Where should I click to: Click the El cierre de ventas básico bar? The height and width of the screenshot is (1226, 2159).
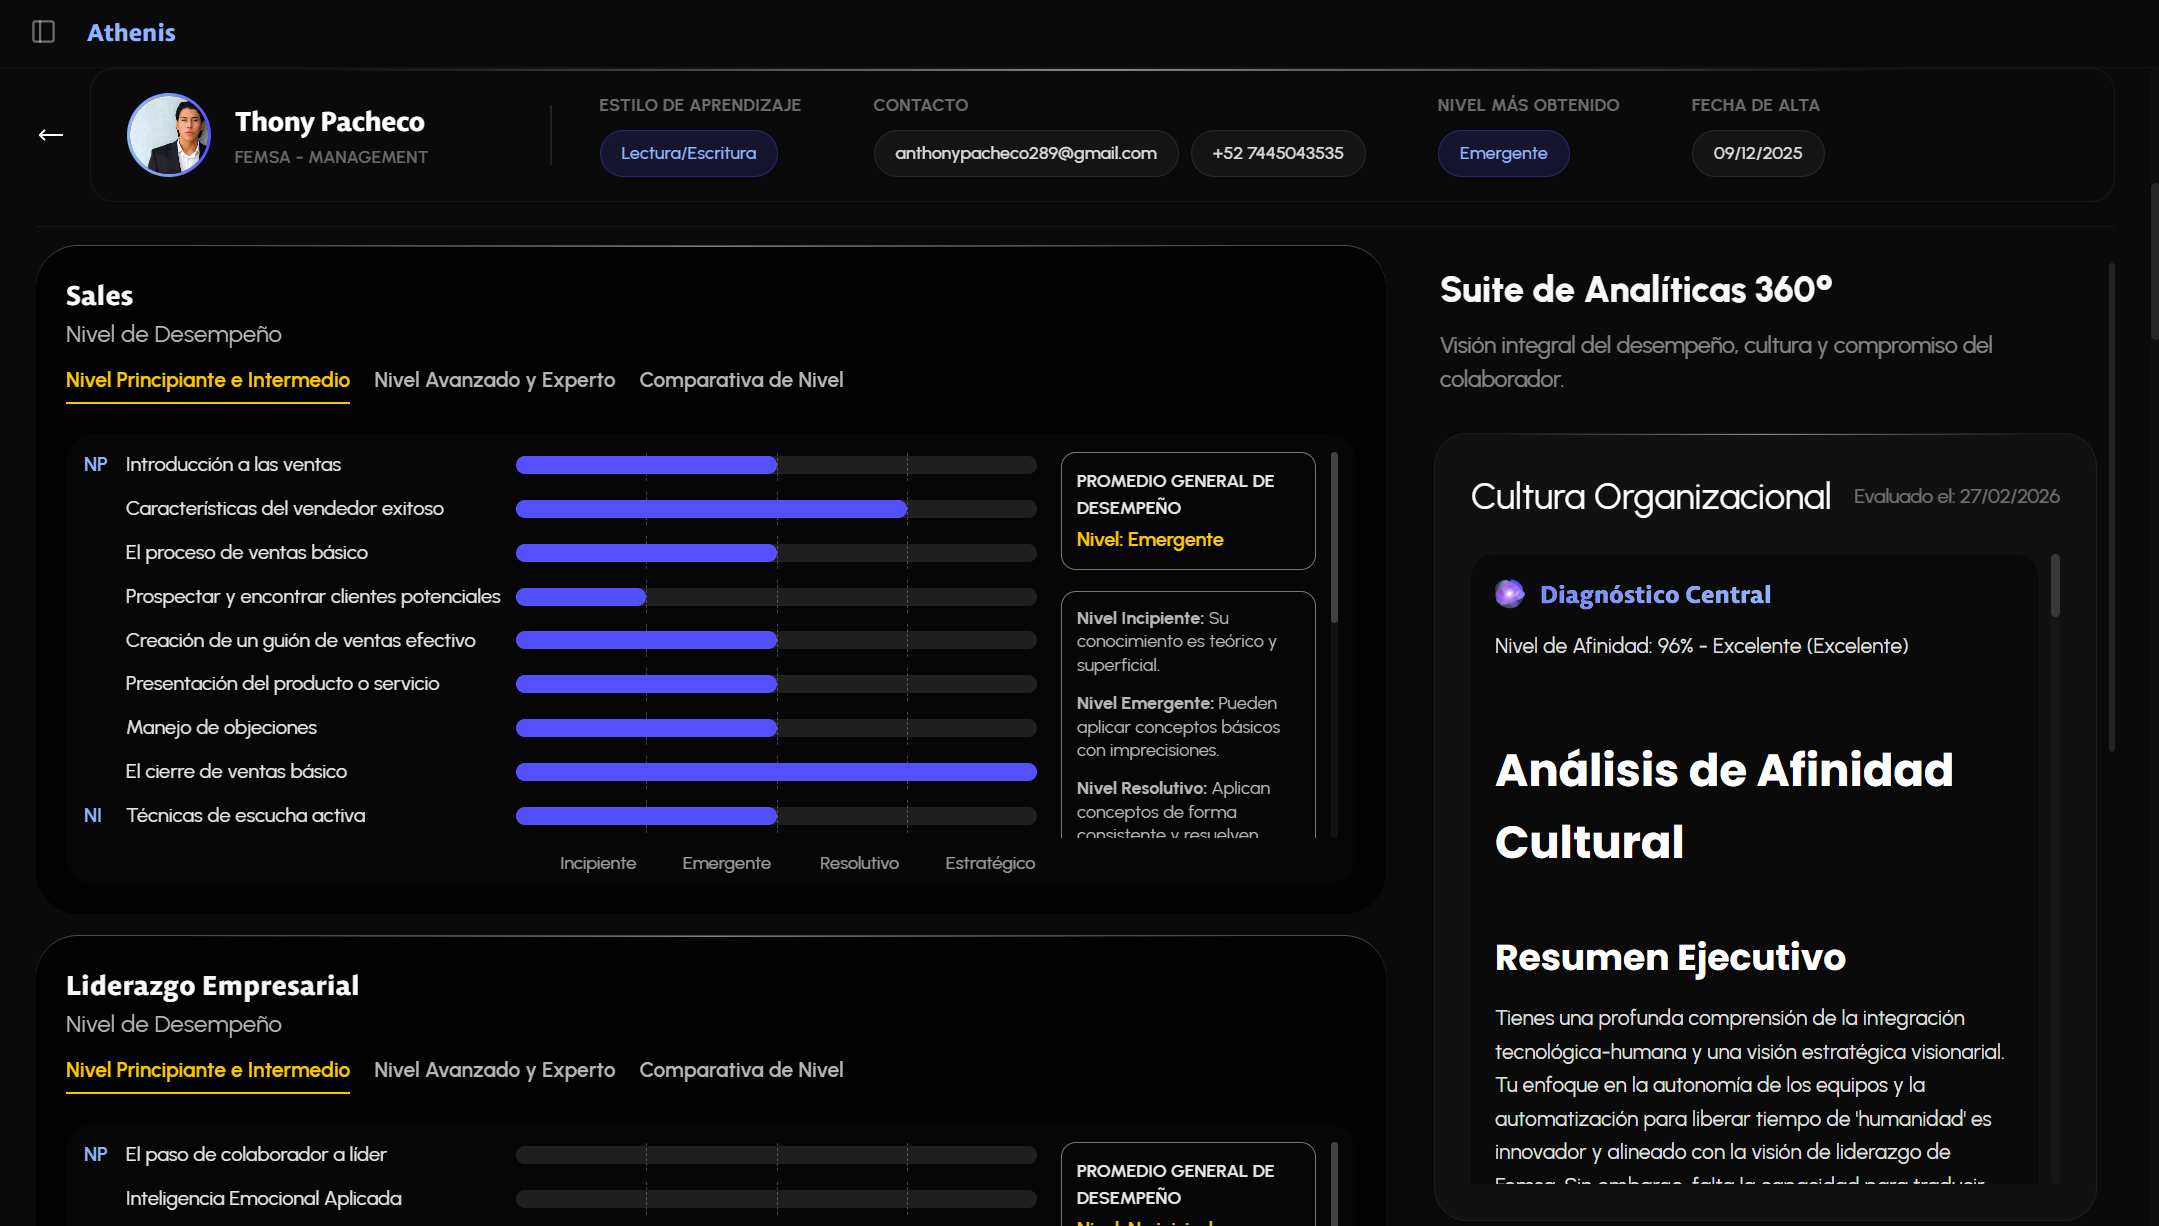776,772
